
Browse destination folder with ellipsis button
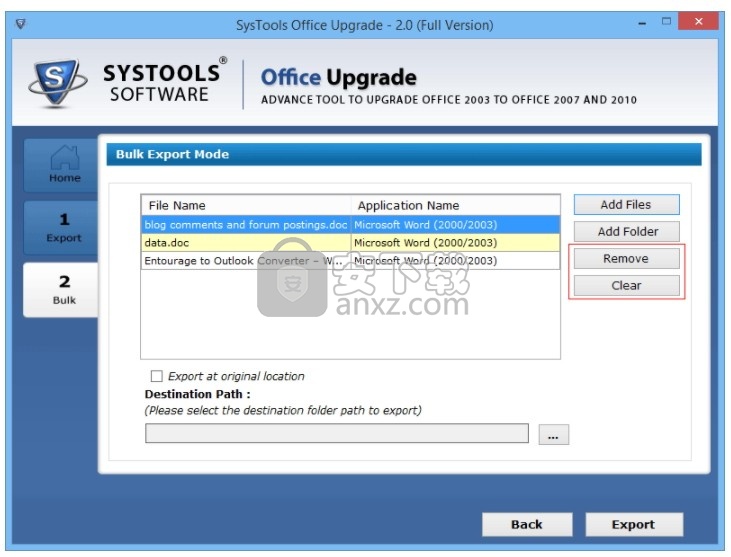(553, 434)
